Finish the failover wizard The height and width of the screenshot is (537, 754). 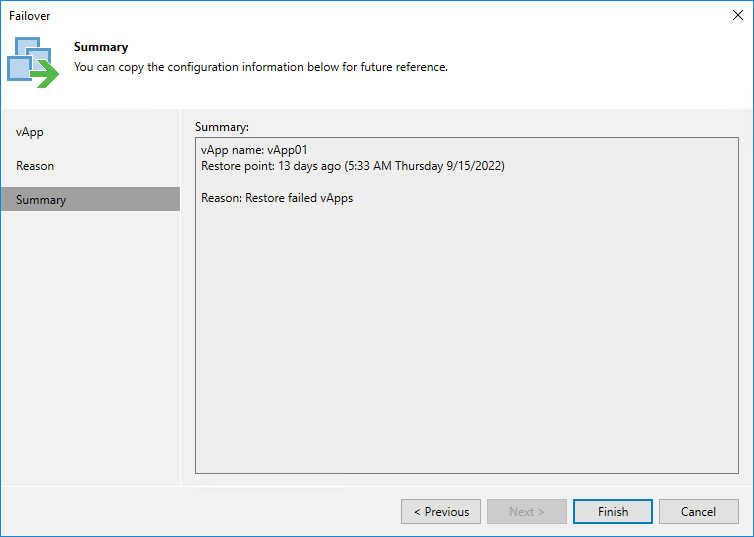613,512
